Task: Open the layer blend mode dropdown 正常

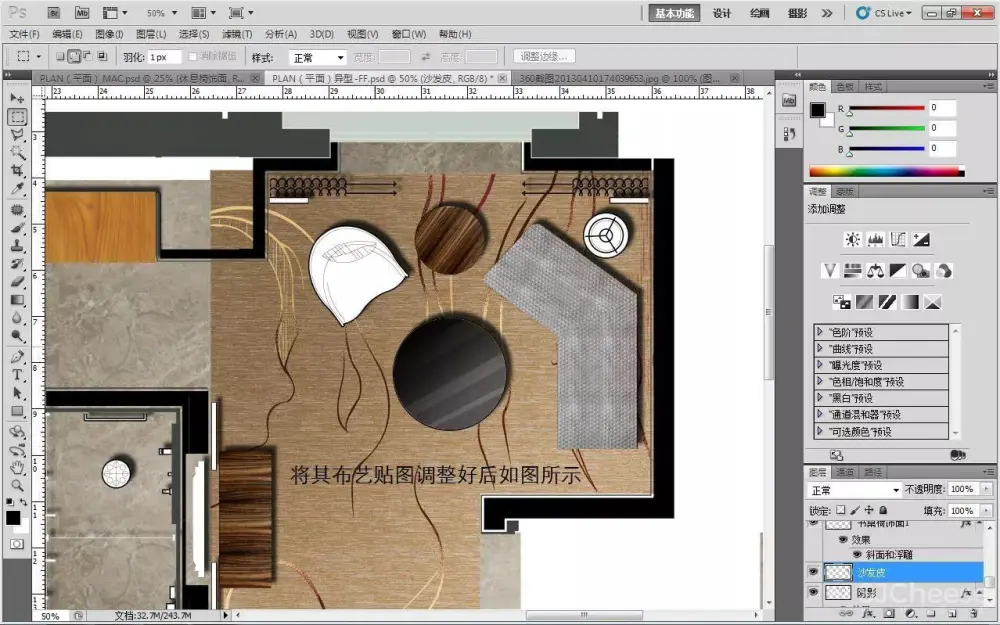Action: 855,490
